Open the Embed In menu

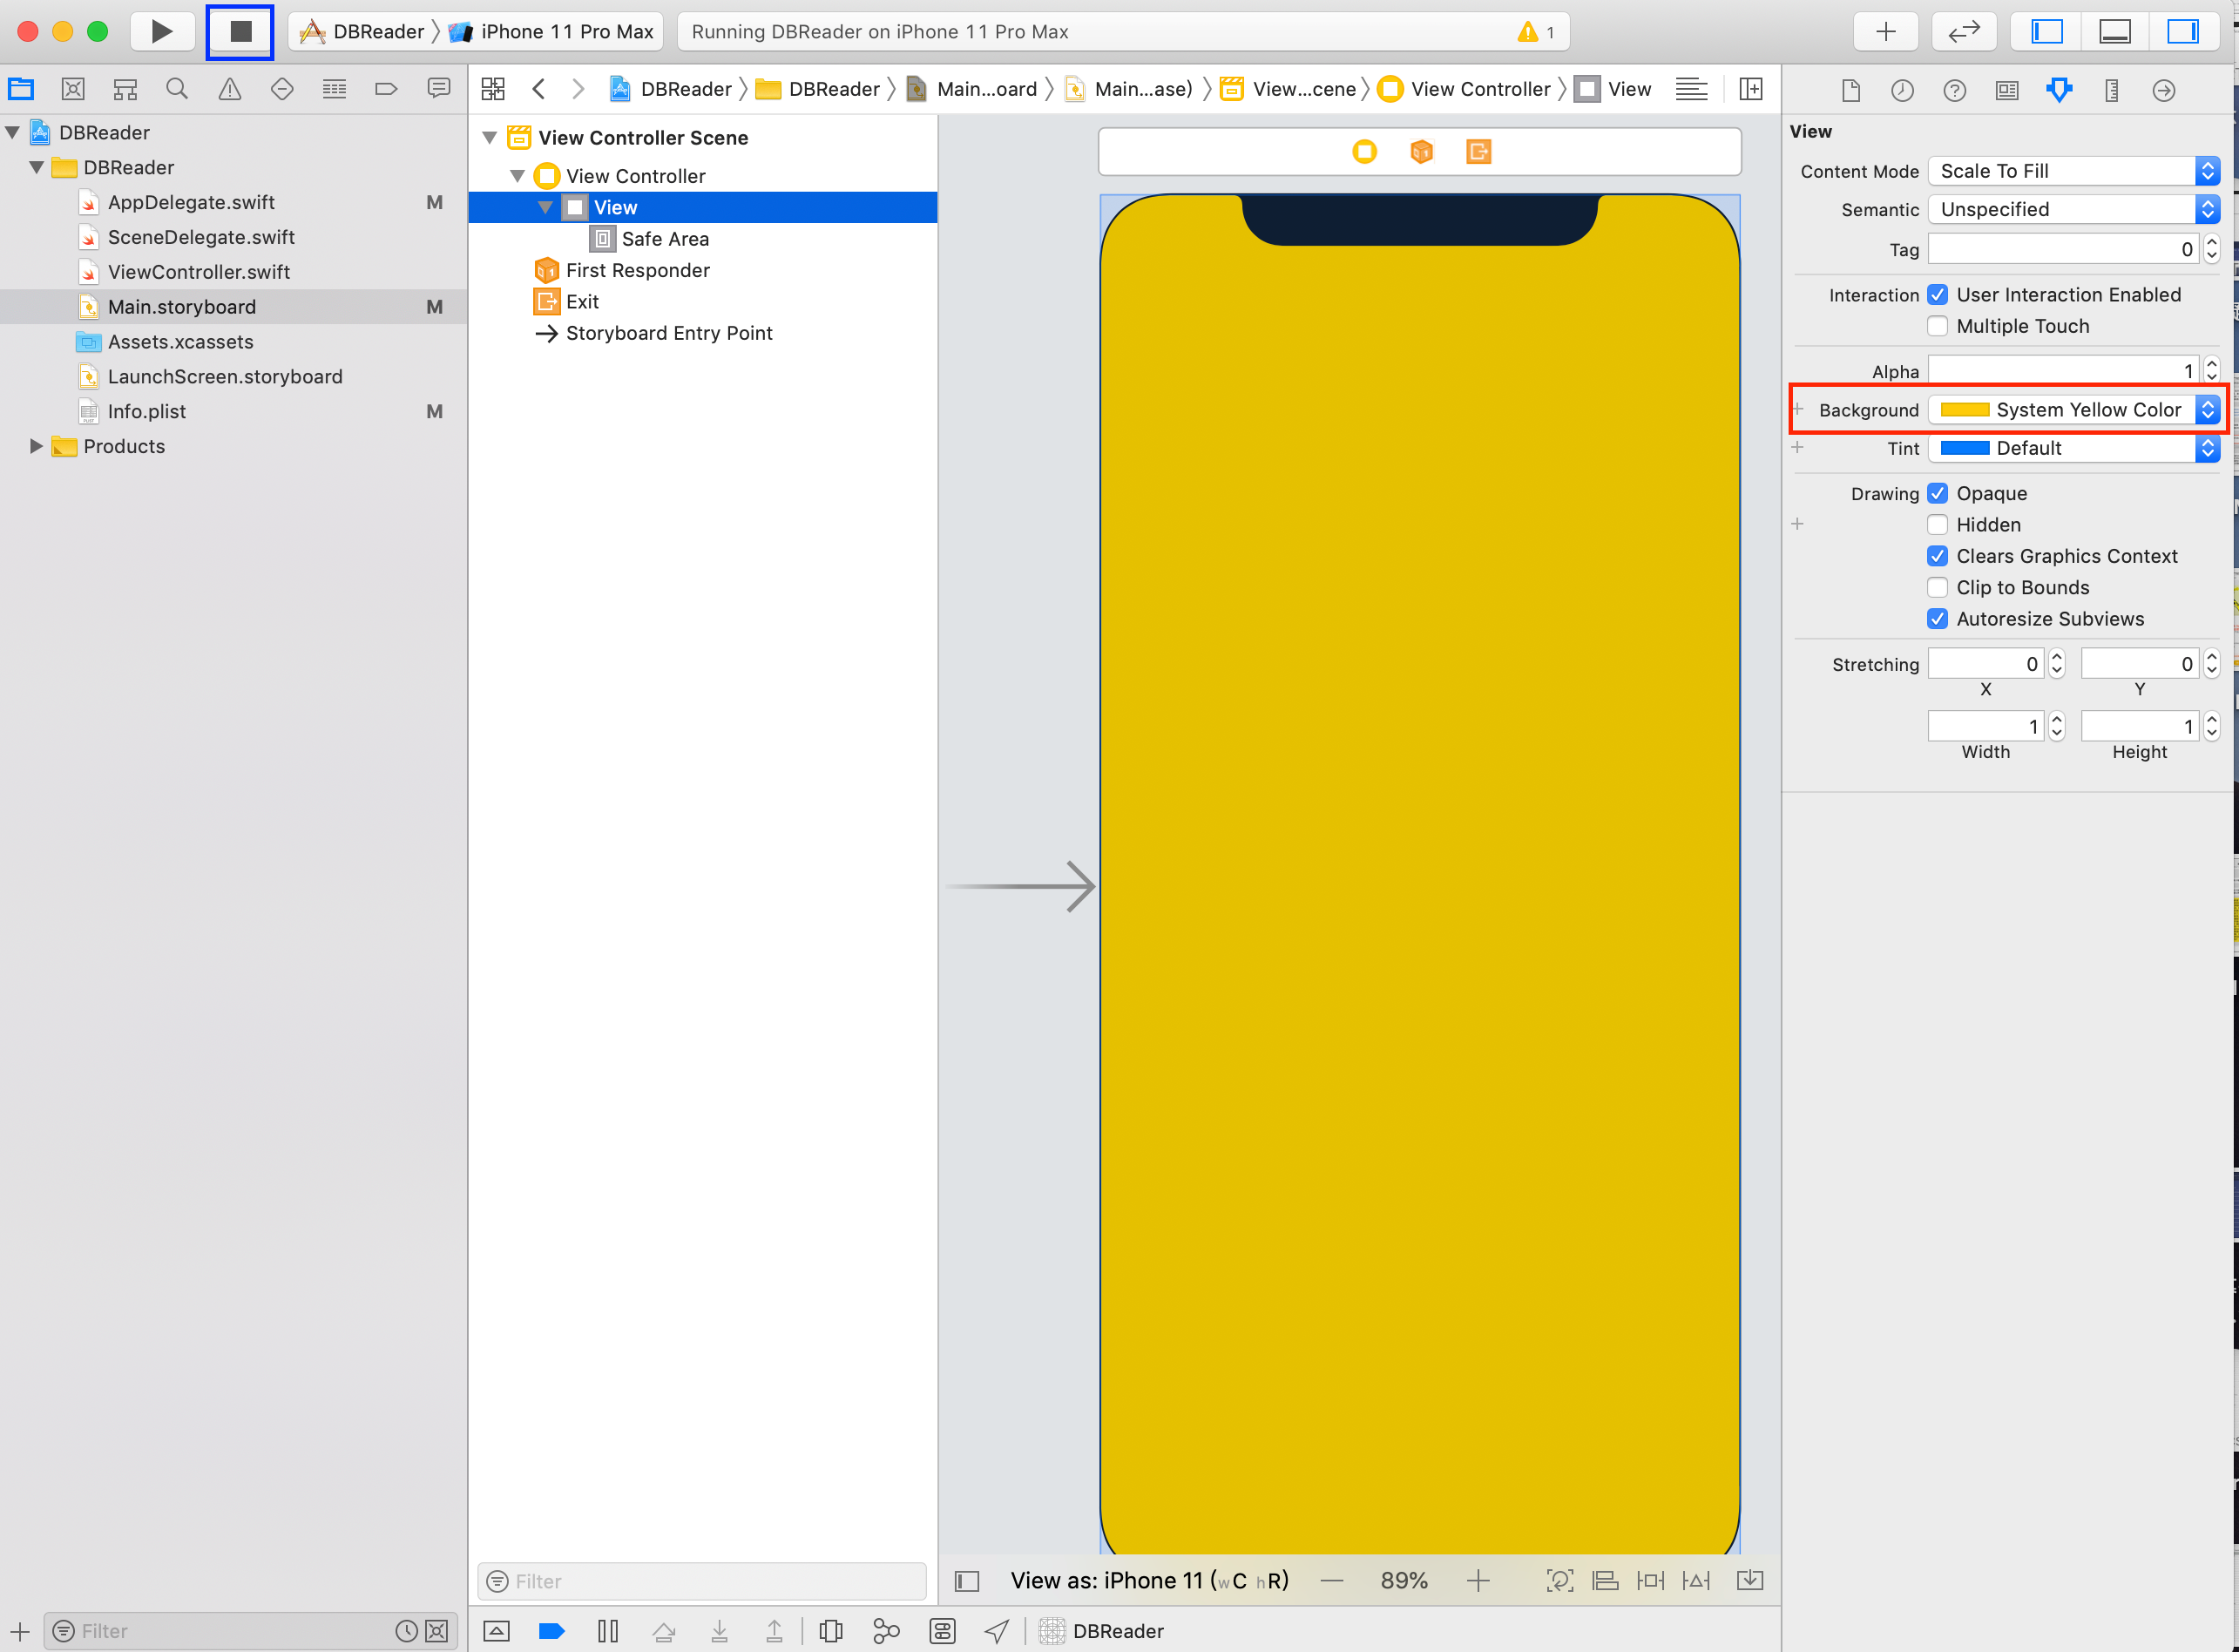1751,1581
